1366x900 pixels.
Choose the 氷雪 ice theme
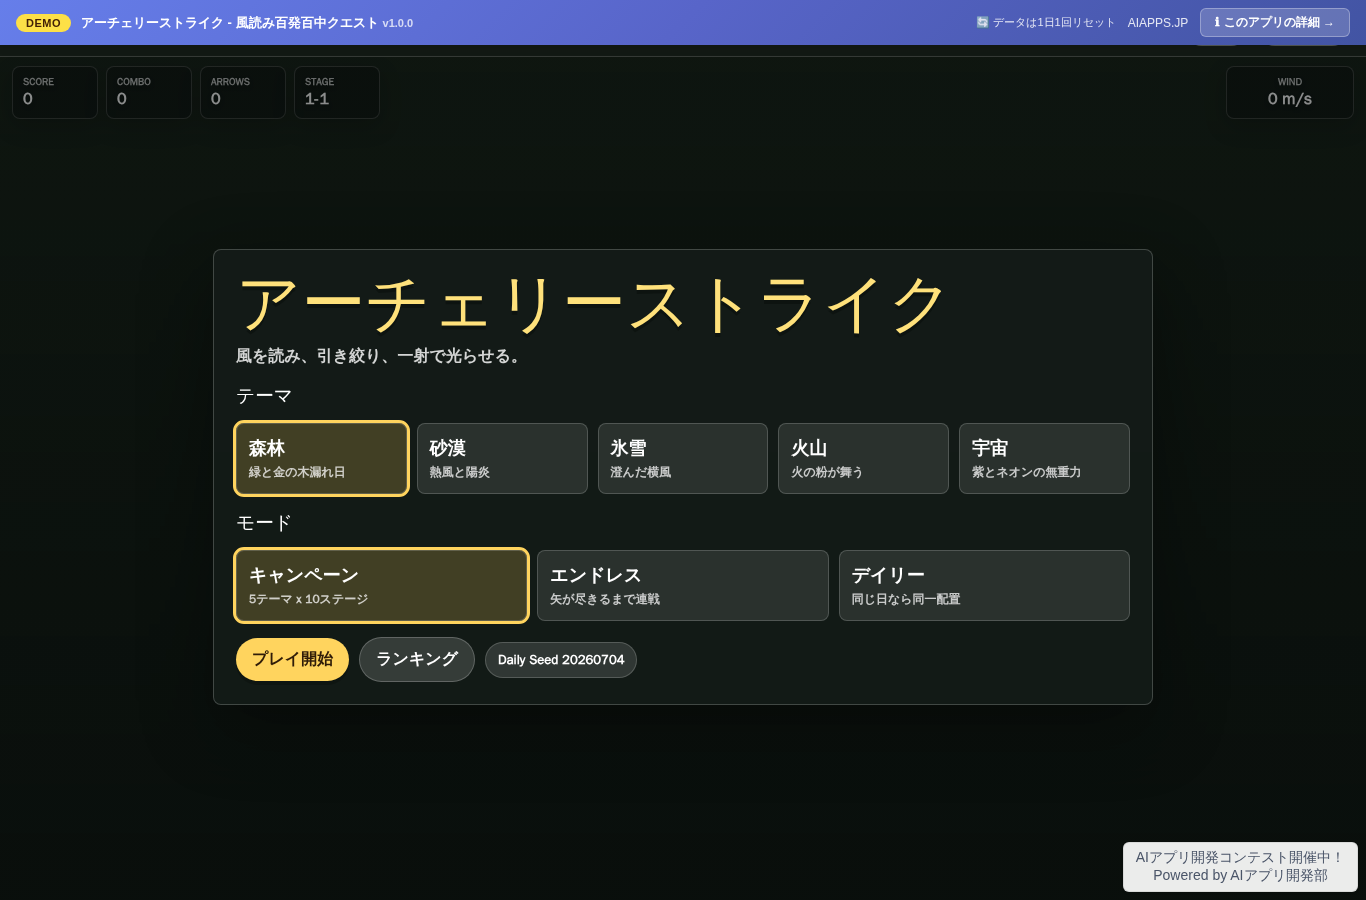coord(683,458)
